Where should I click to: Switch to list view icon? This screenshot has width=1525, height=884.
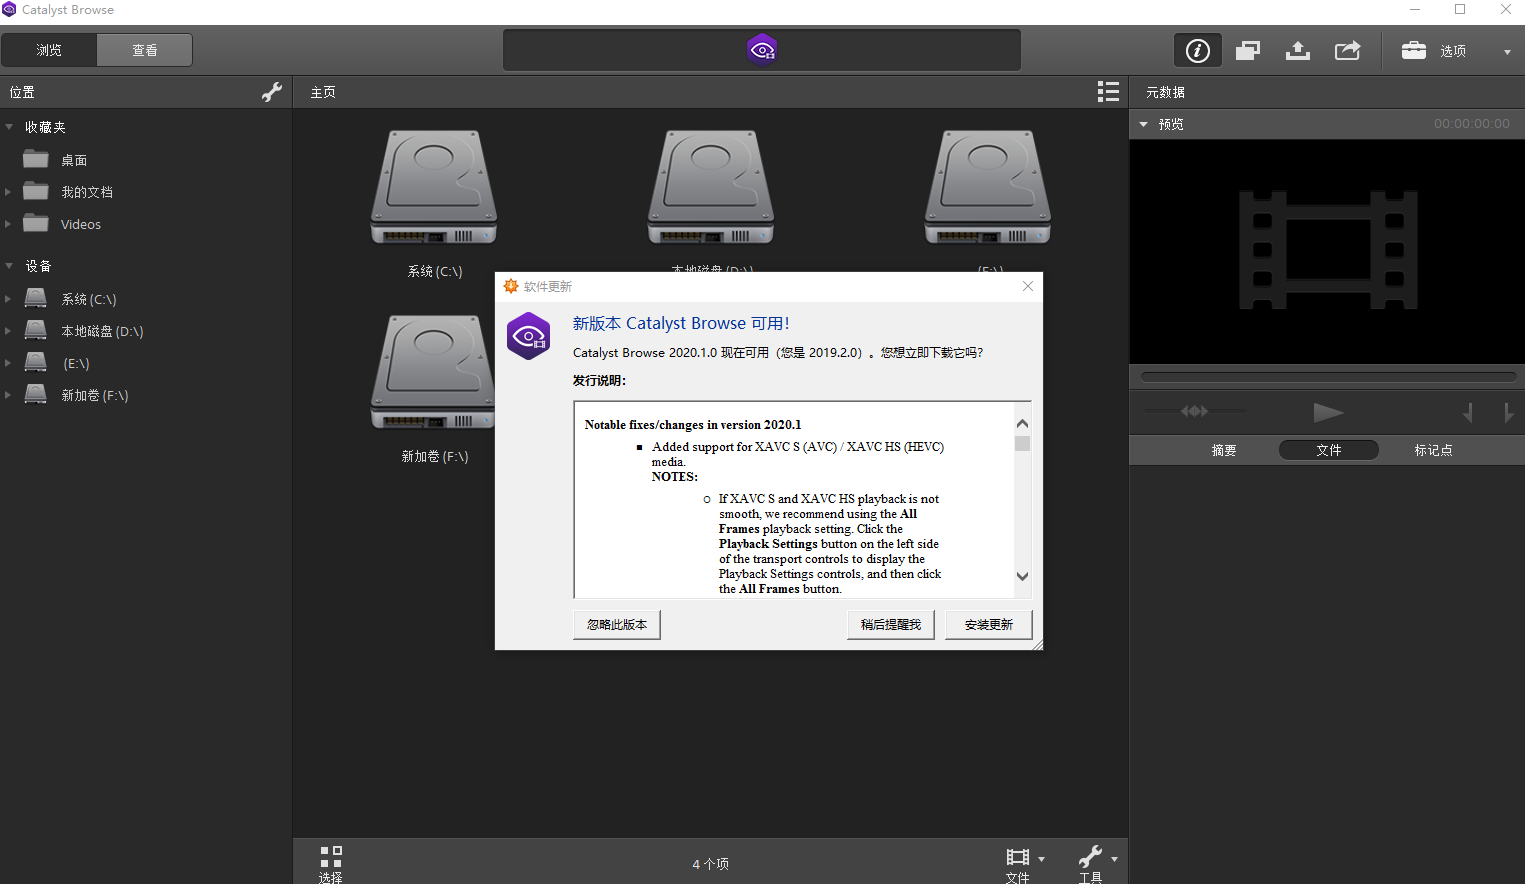1108,92
